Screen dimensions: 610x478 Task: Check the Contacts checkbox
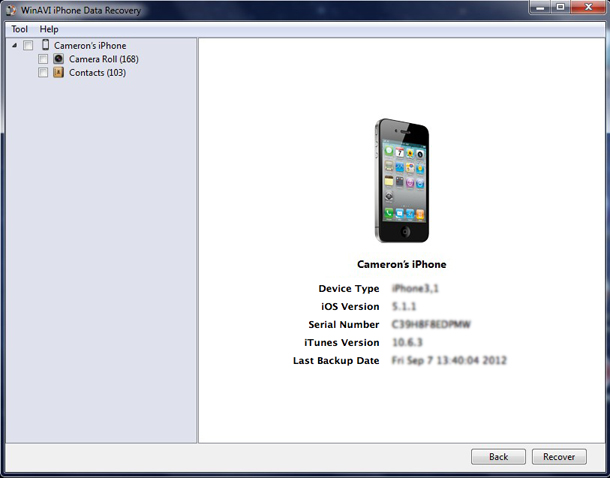tap(43, 73)
